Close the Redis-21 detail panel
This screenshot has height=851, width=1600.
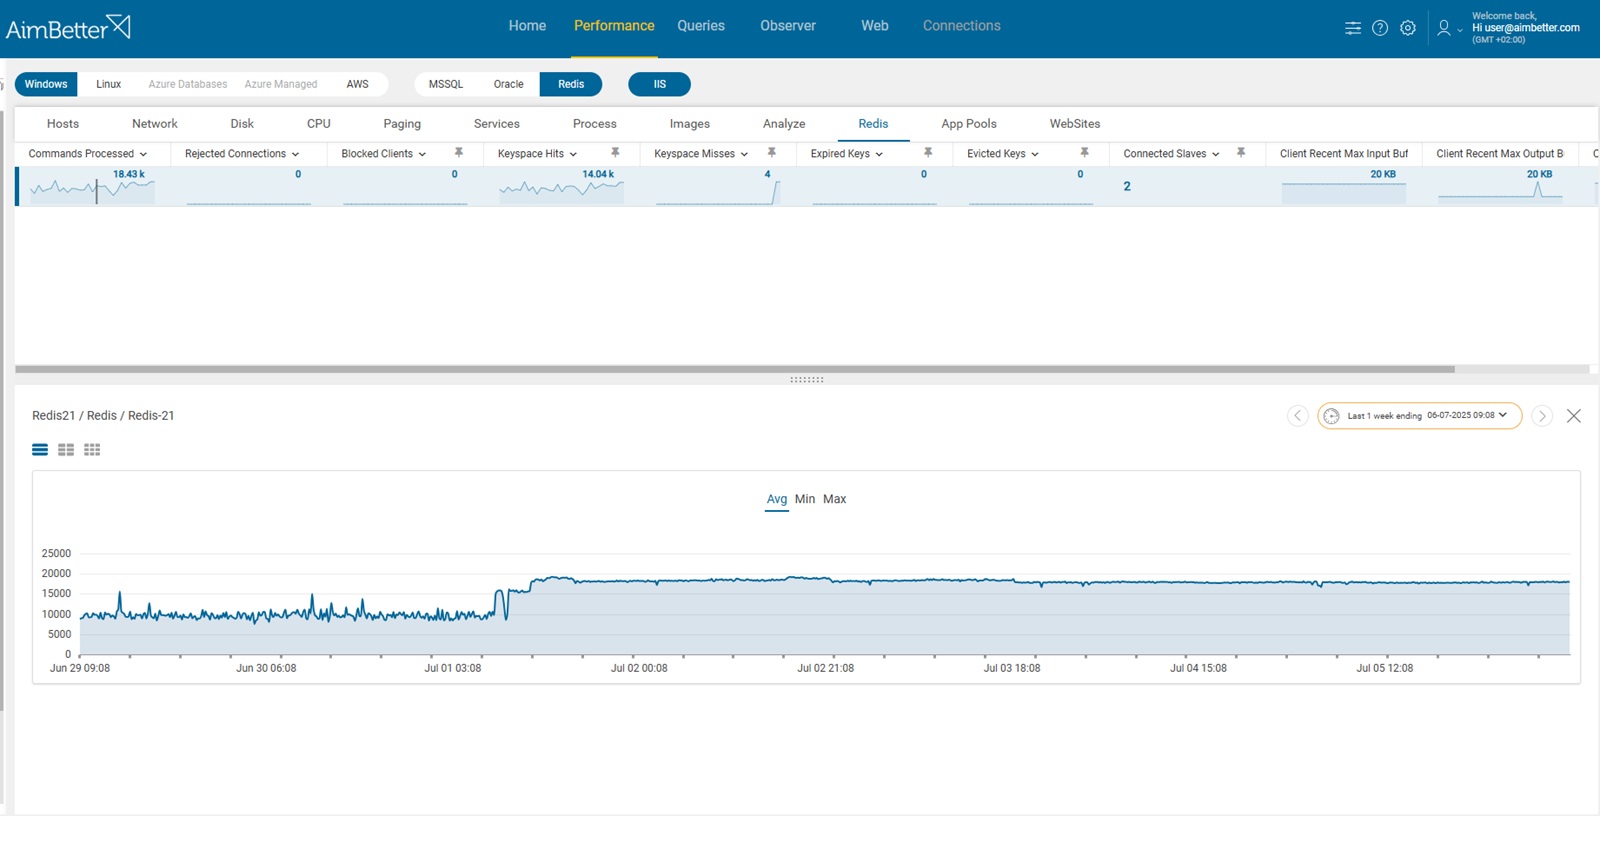point(1574,416)
